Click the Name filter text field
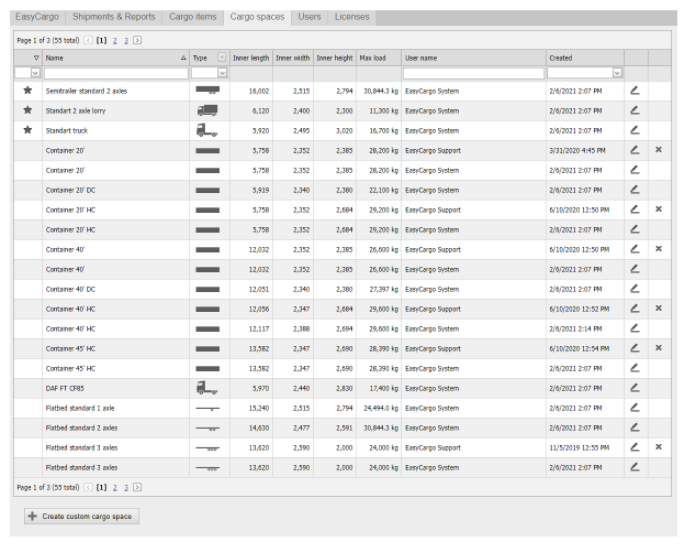This screenshot has height=556, width=687. click(x=116, y=73)
